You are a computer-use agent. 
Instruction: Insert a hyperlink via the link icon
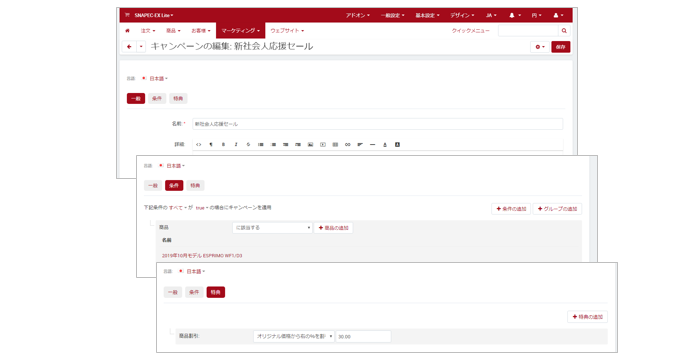[x=348, y=144]
